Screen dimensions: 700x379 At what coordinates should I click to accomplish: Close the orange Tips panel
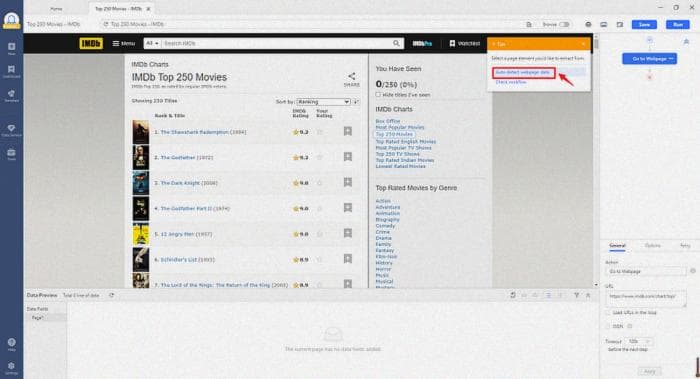pos(583,44)
